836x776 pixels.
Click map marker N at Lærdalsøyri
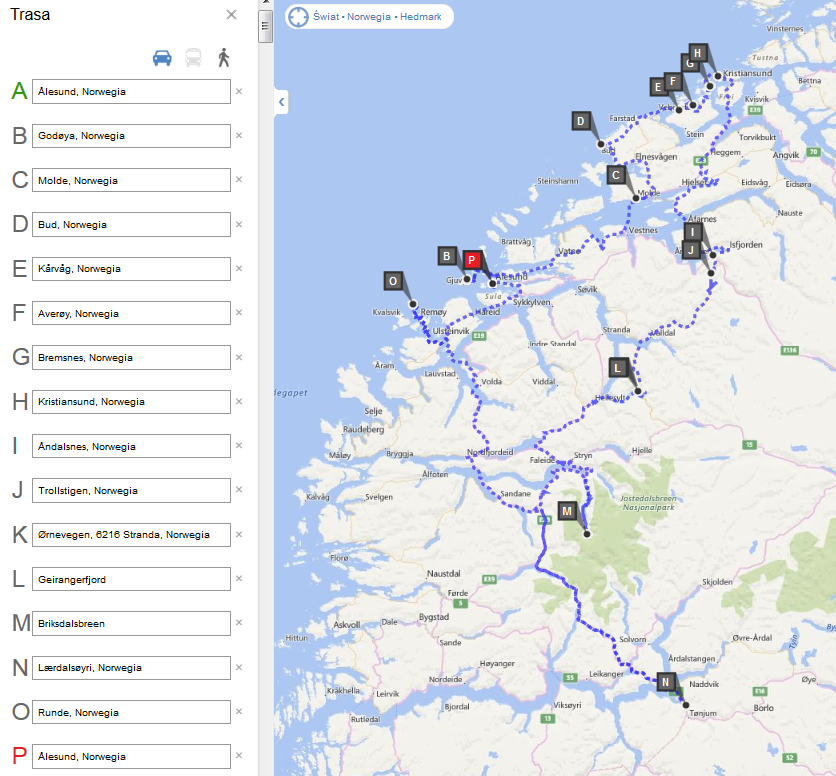666,682
